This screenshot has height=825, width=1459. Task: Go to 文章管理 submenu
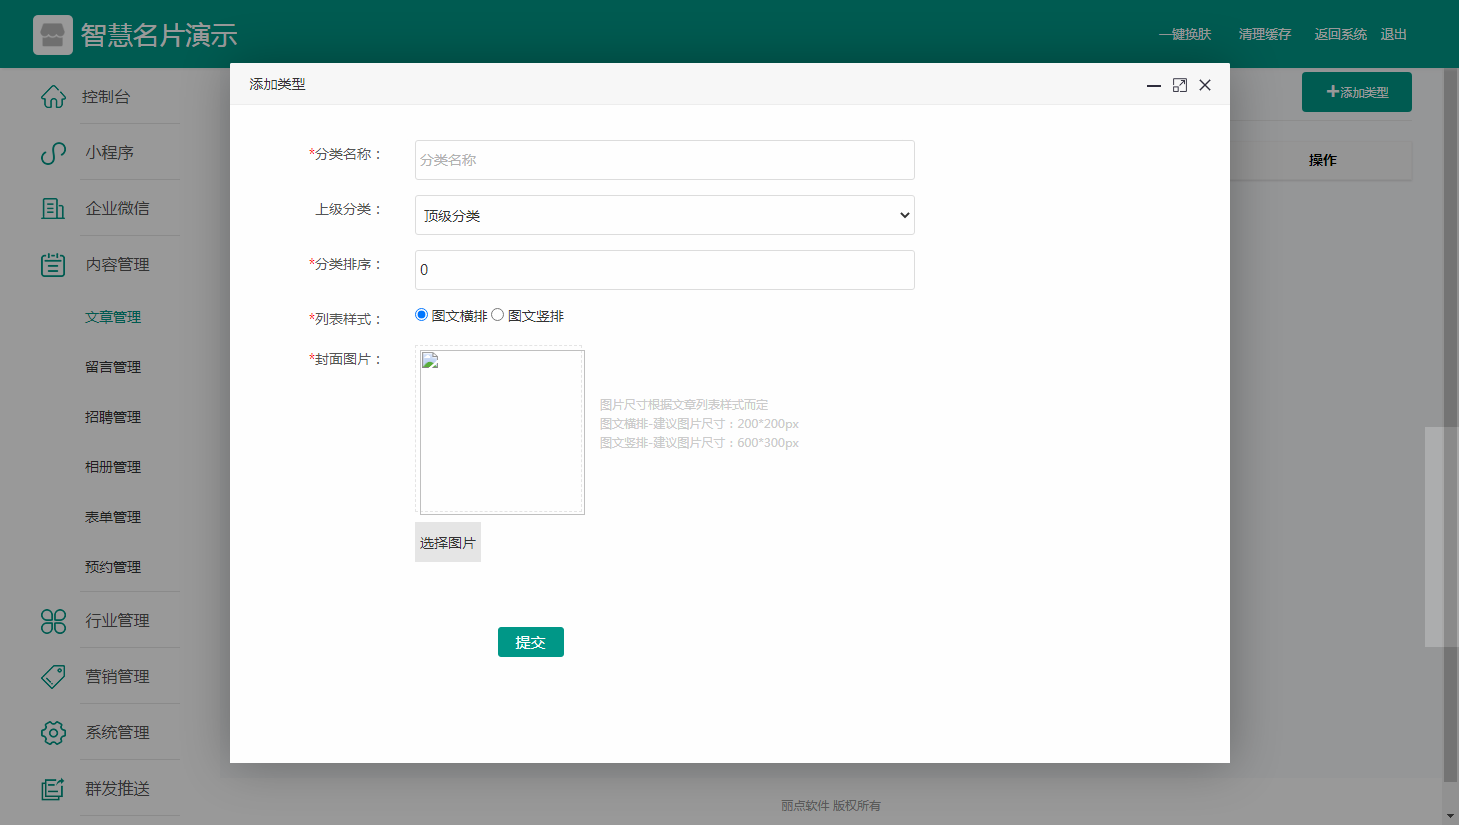pyautogui.click(x=113, y=317)
